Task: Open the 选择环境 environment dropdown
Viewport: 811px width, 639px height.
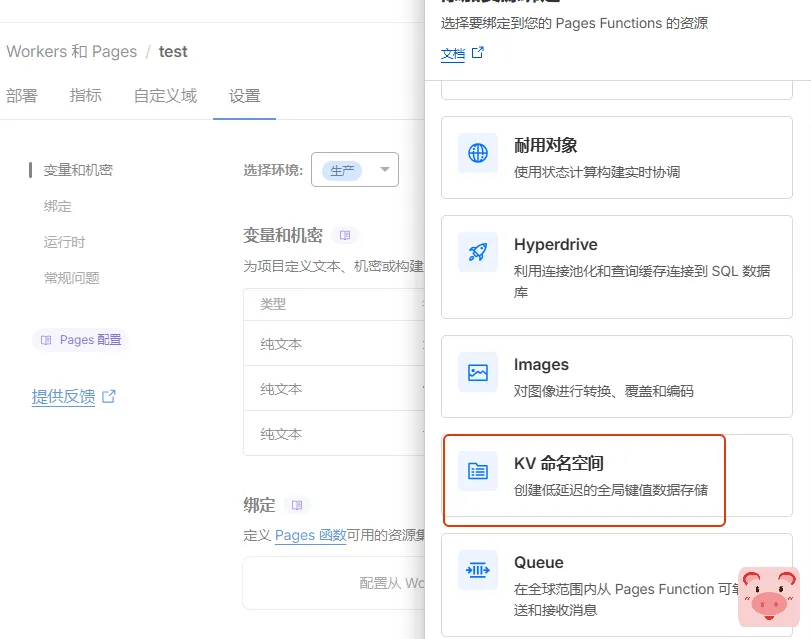Action: pyautogui.click(x=355, y=170)
